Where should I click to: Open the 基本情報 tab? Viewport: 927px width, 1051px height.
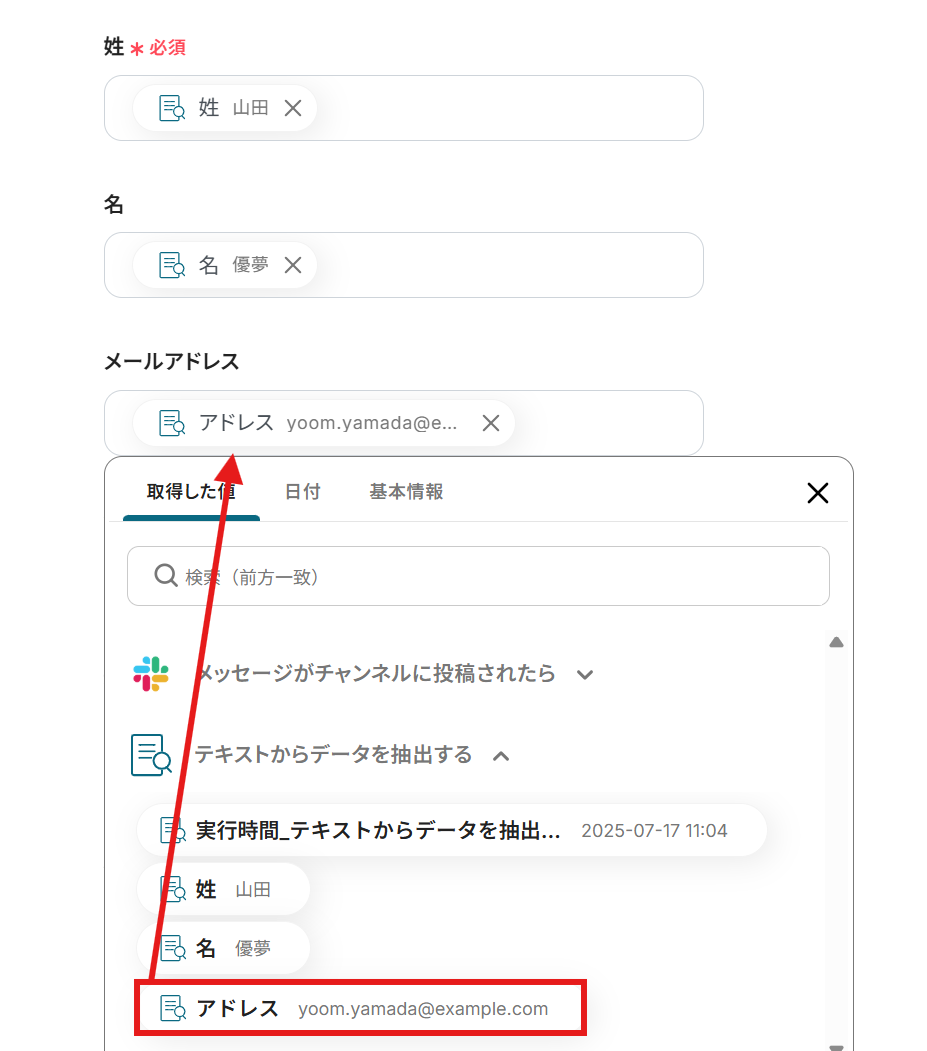tap(406, 492)
